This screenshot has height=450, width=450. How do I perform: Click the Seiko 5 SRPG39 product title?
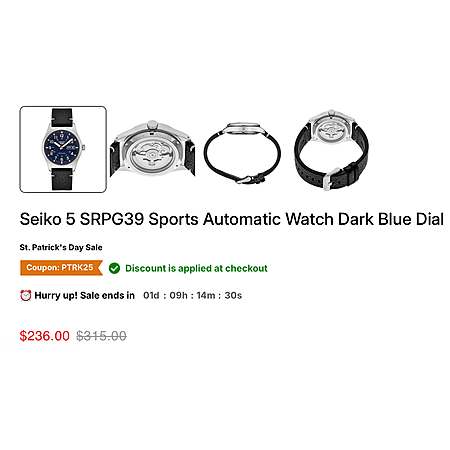coord(231,219)
